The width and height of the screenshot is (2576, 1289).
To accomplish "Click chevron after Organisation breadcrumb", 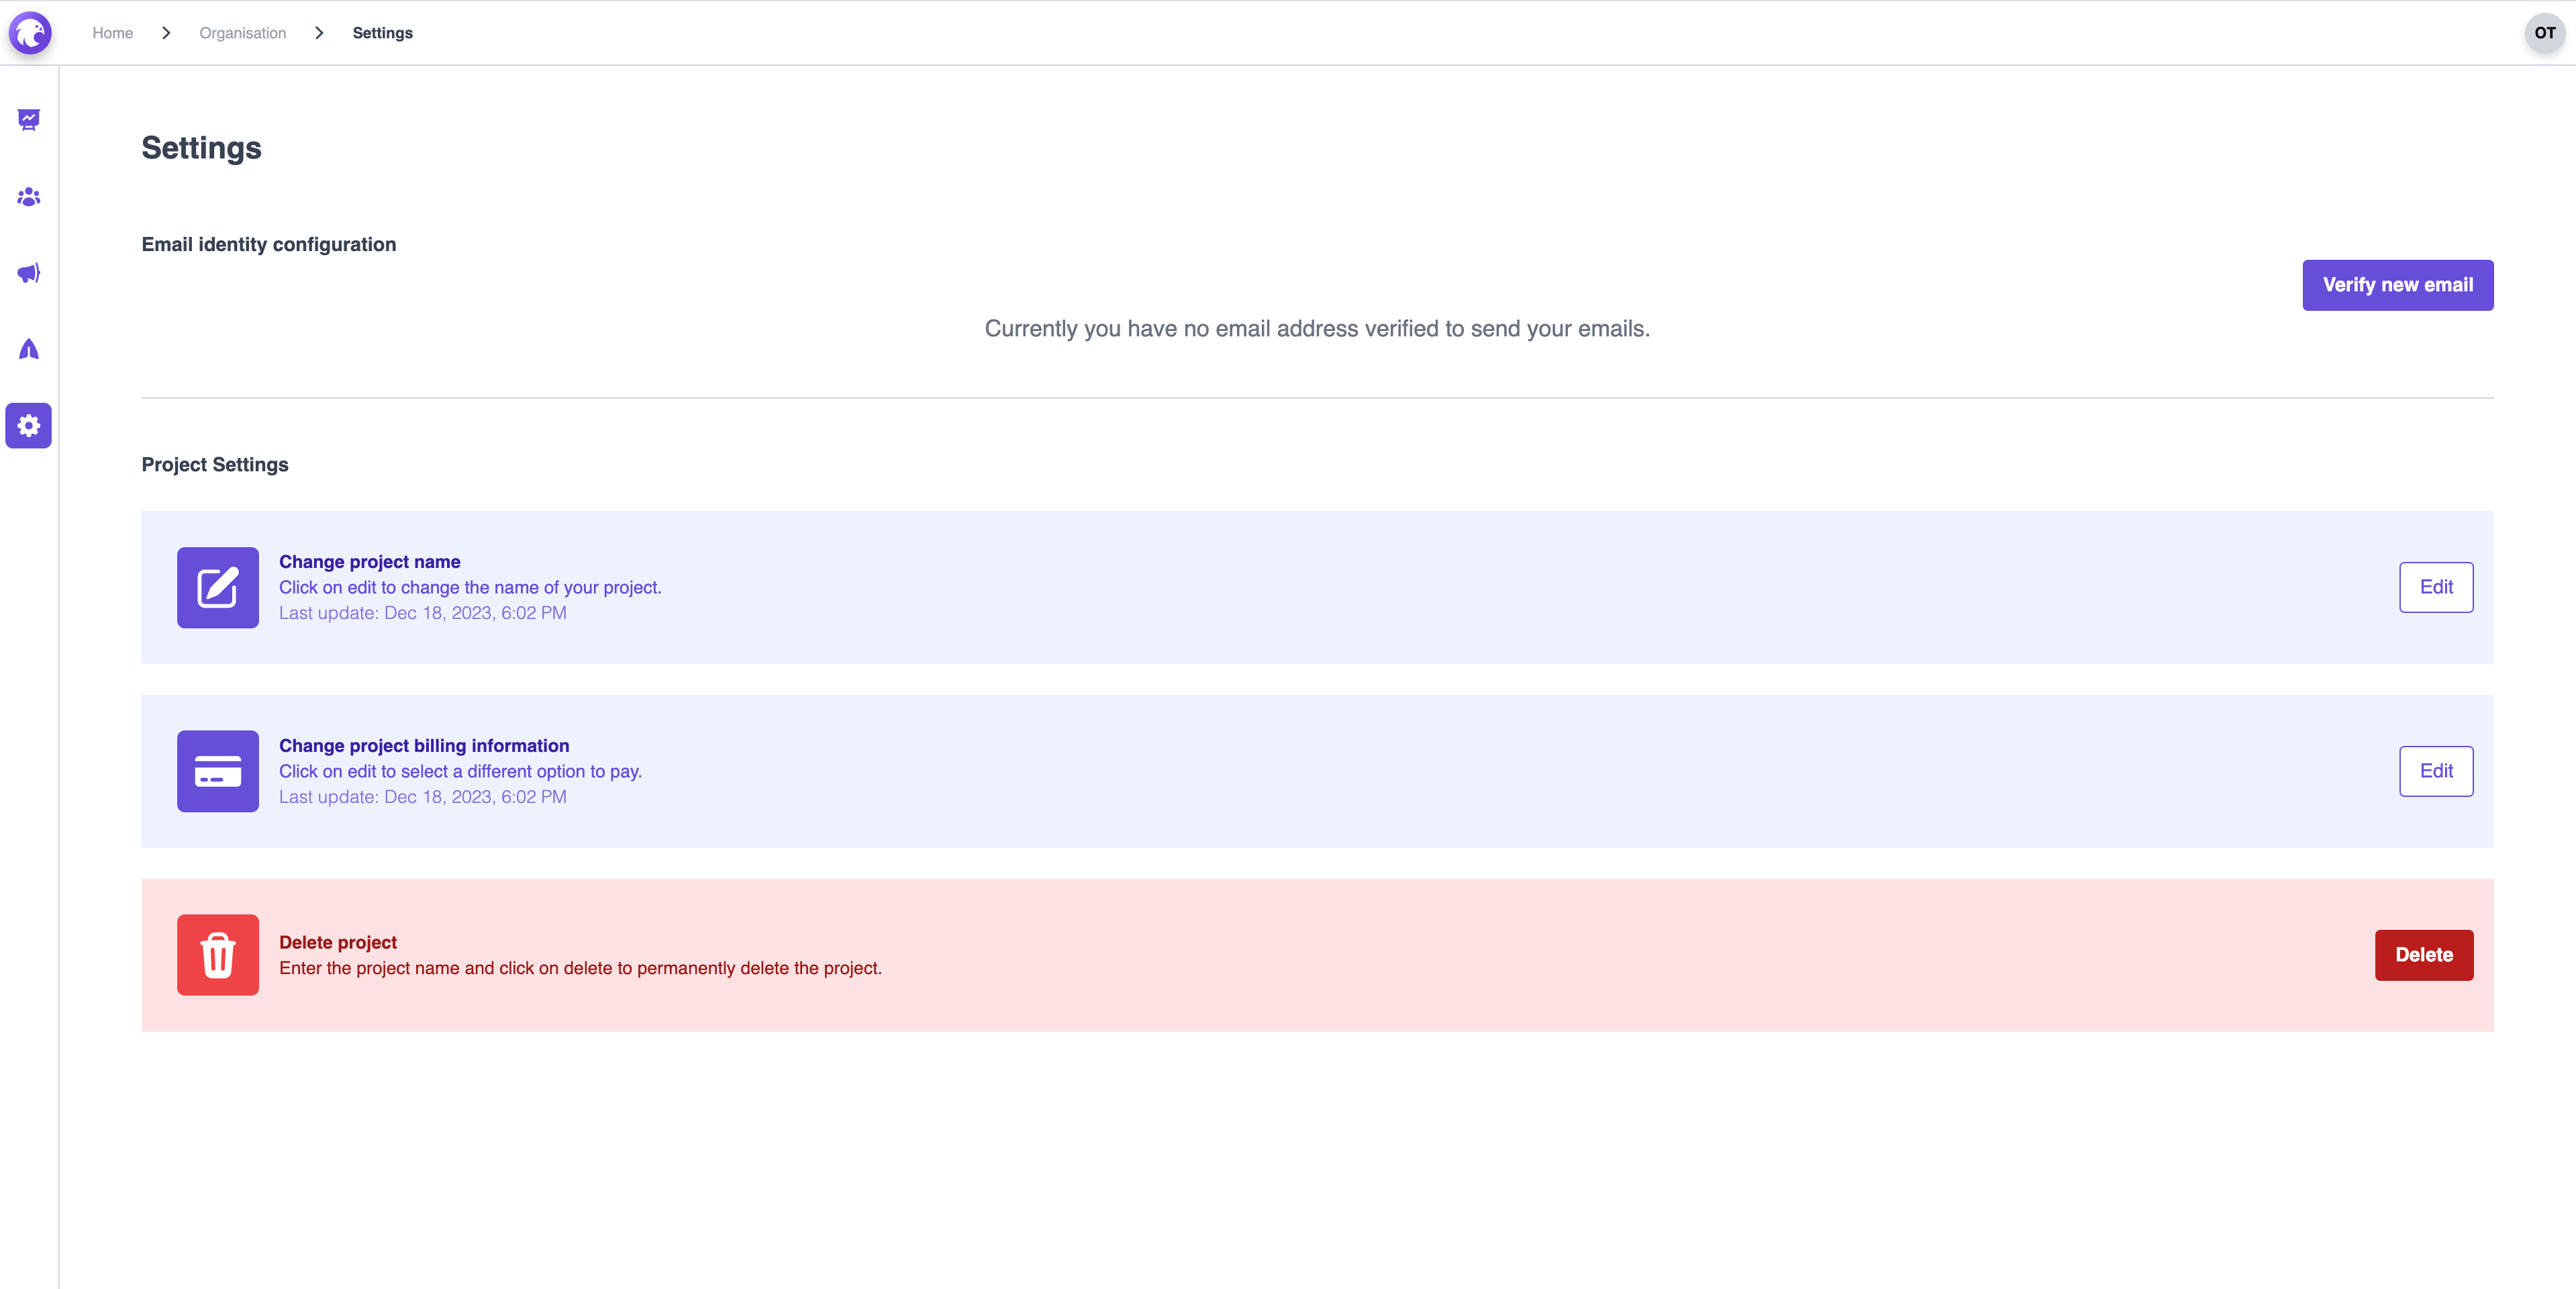I will [x=319, y=33].
